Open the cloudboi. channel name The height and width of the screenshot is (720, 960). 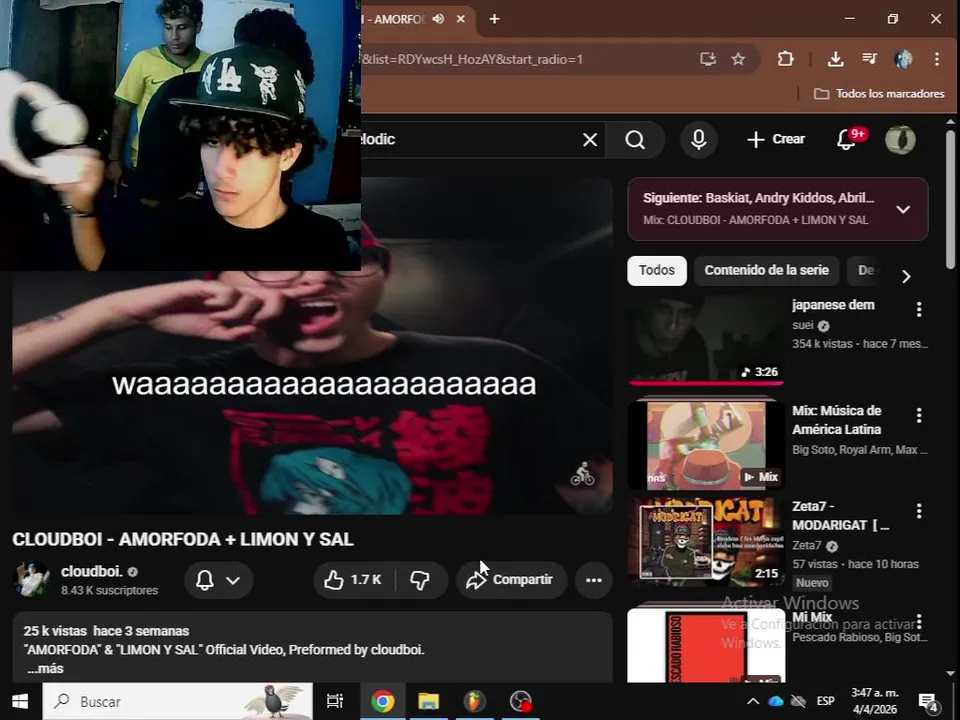point(92,571)
